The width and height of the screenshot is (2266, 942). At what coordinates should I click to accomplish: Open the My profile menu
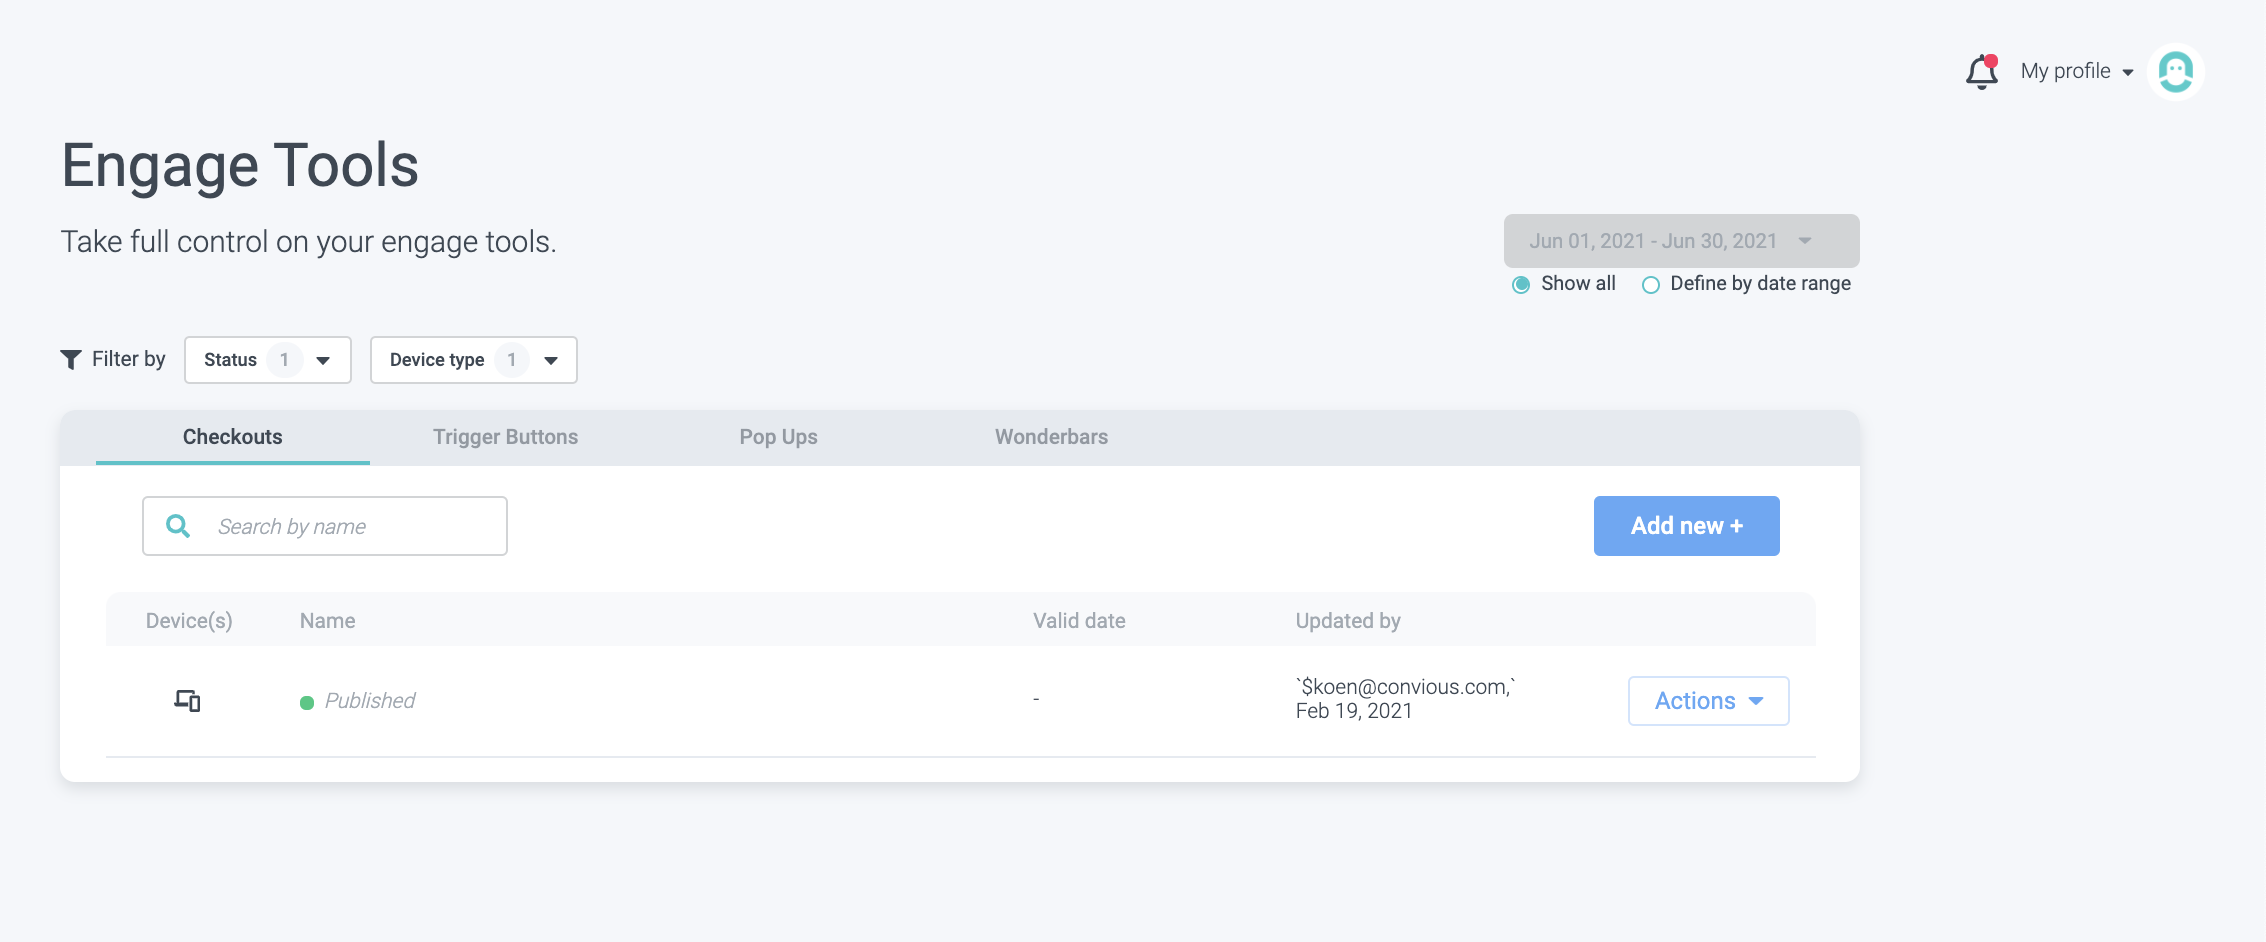tap(2076, 72)
